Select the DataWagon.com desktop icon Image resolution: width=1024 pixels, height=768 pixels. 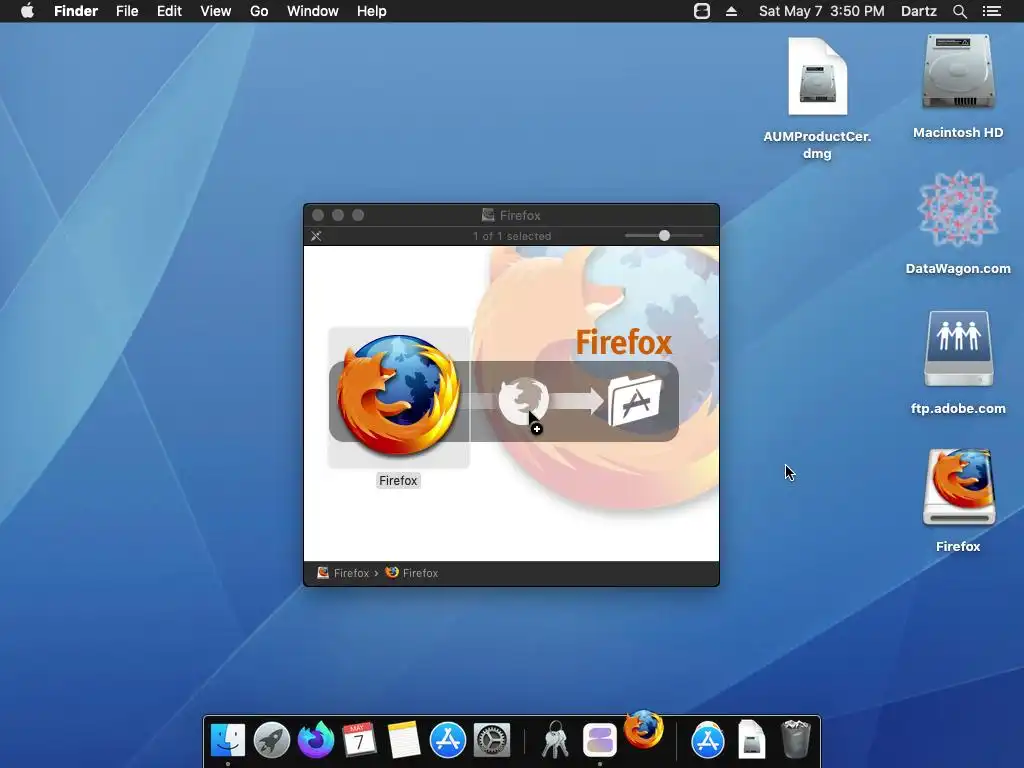tap(958, 209)
